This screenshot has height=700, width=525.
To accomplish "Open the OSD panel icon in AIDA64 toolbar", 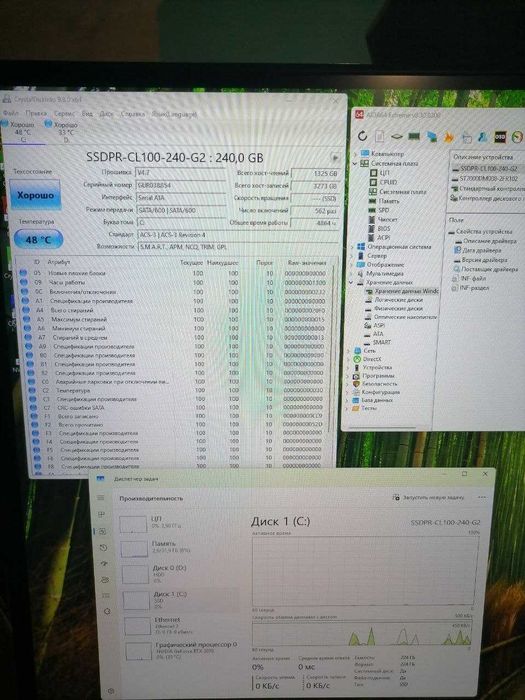I will [x=500, y=137].
